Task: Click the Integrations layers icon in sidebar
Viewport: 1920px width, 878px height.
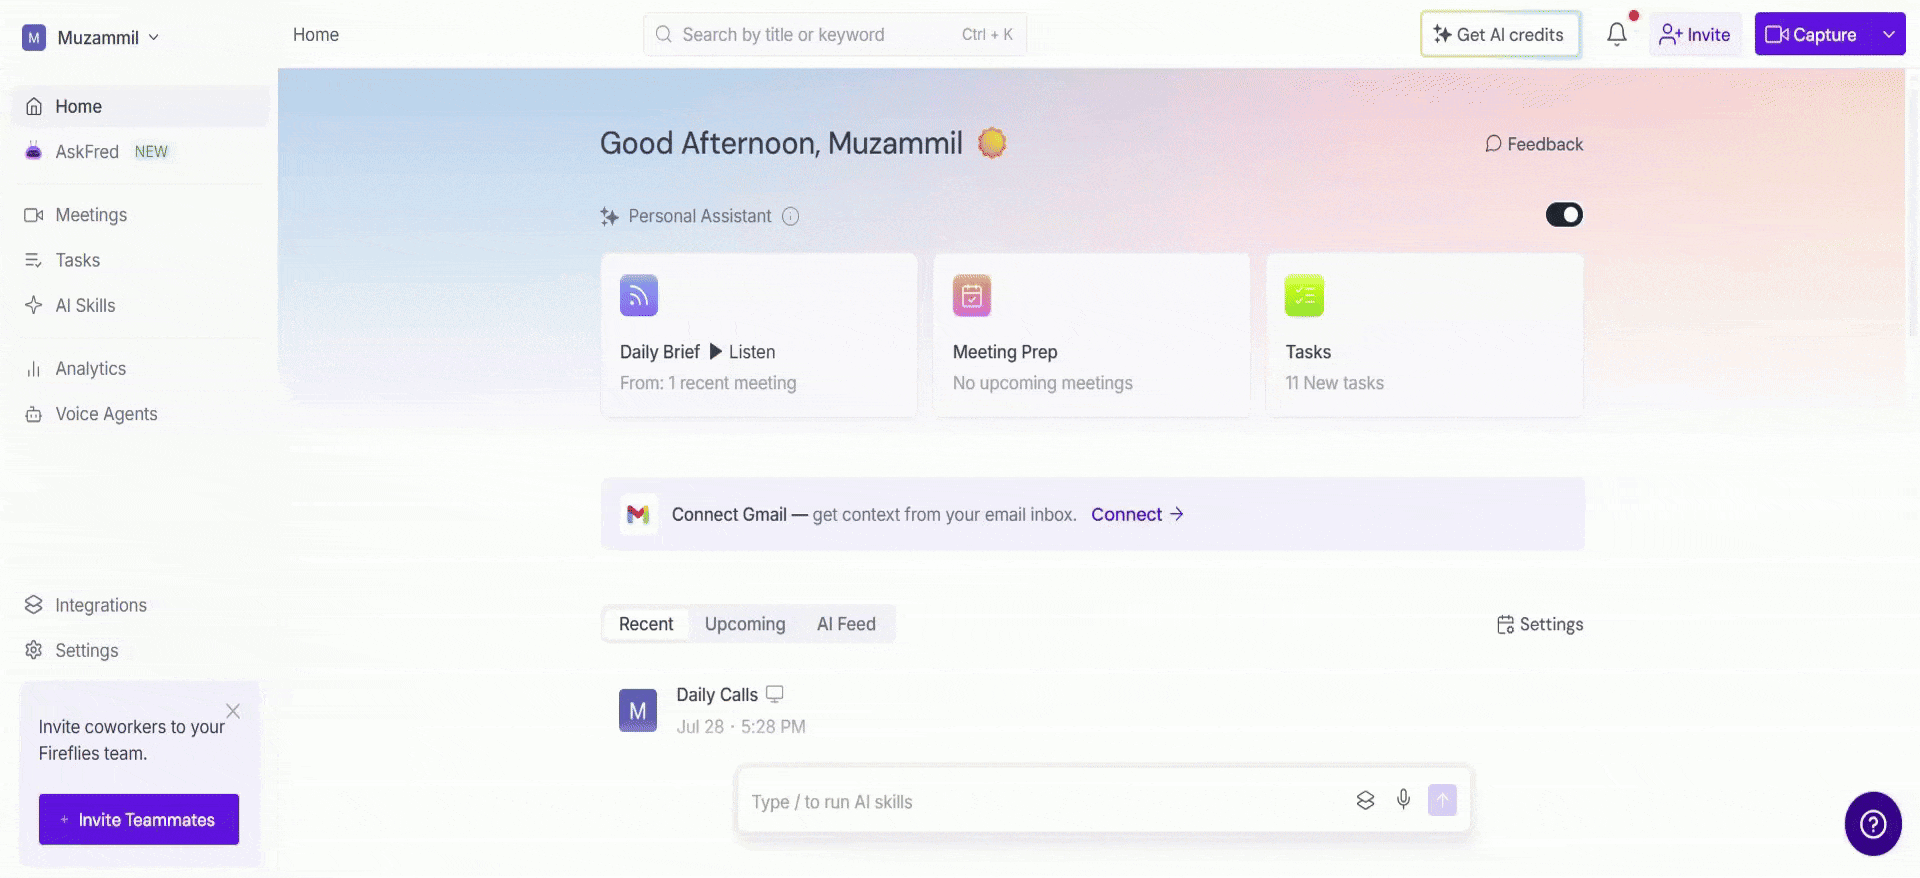Action: pyautogui.click(x=34, y=605)
